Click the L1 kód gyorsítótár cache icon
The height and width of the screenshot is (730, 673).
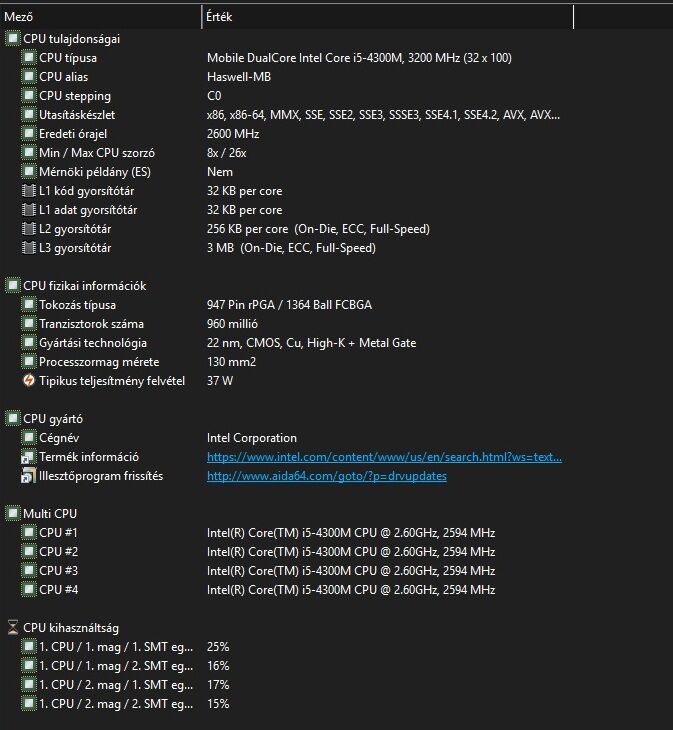tap(29, 191)
